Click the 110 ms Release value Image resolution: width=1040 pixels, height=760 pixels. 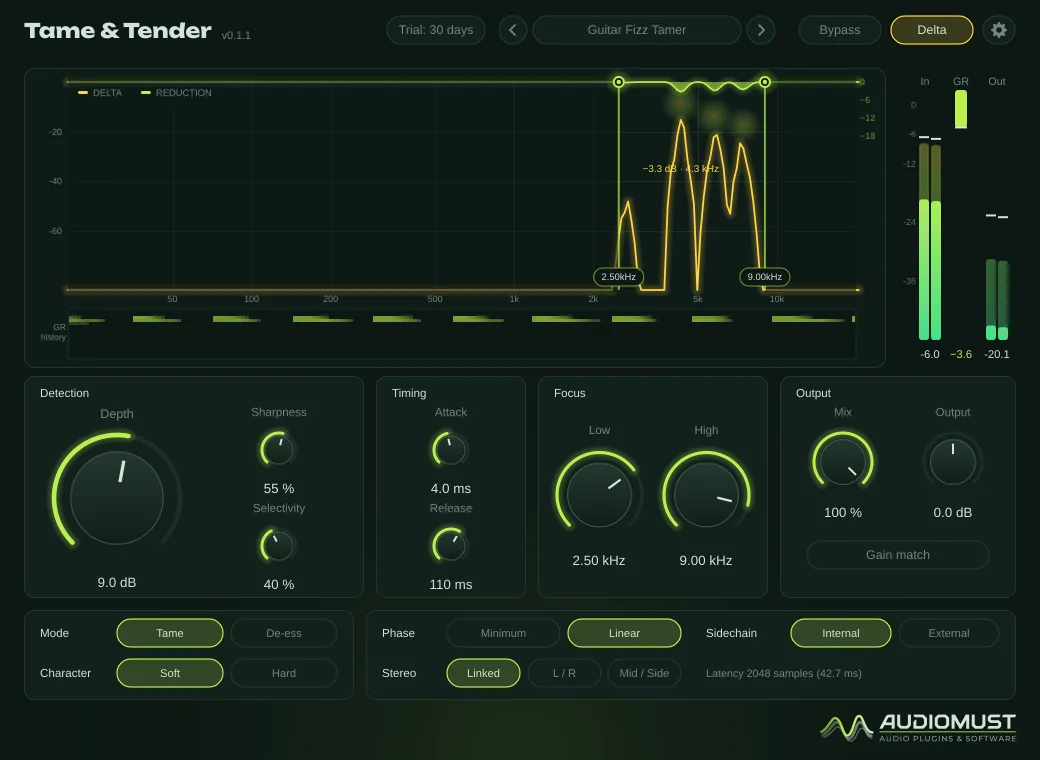[451, 585]
